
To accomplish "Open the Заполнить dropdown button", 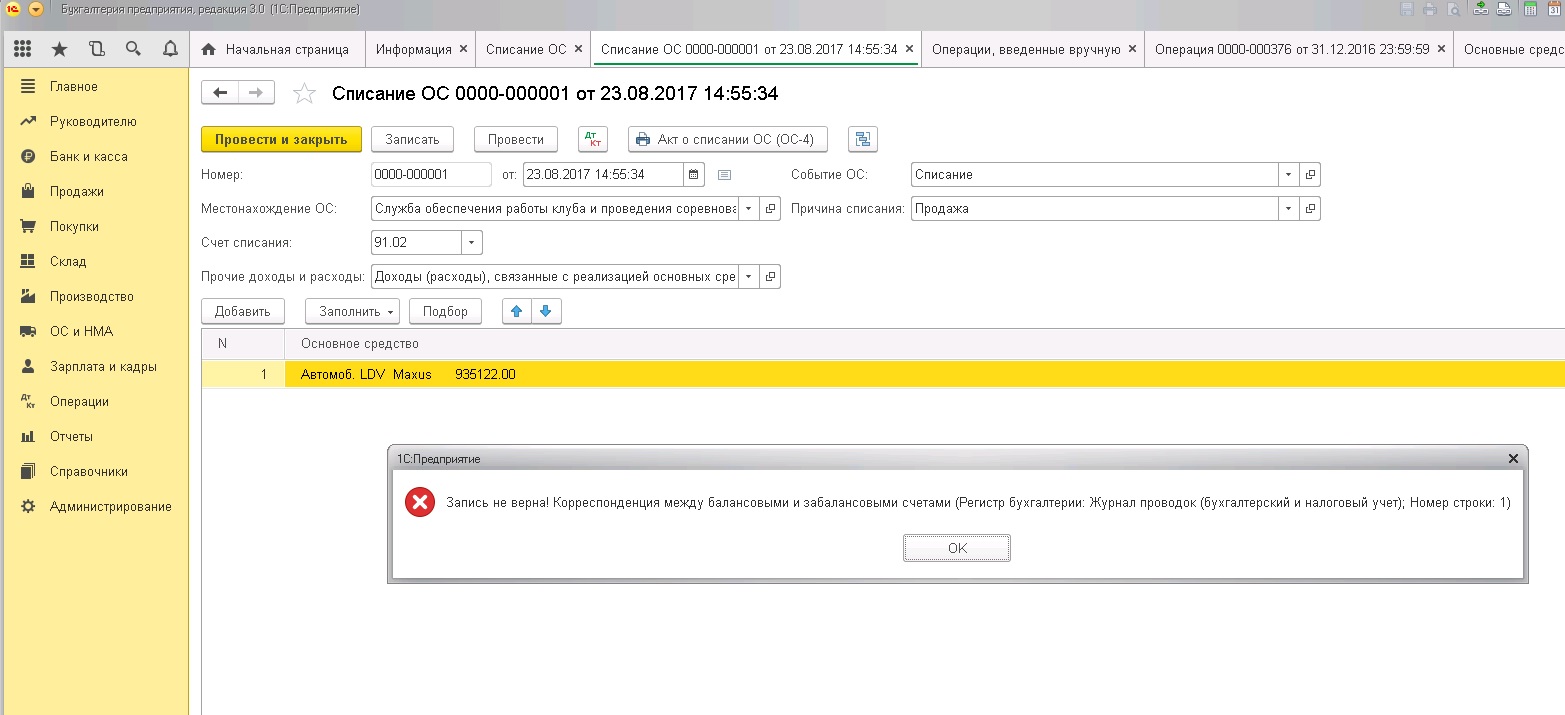I will pos(352,311).
